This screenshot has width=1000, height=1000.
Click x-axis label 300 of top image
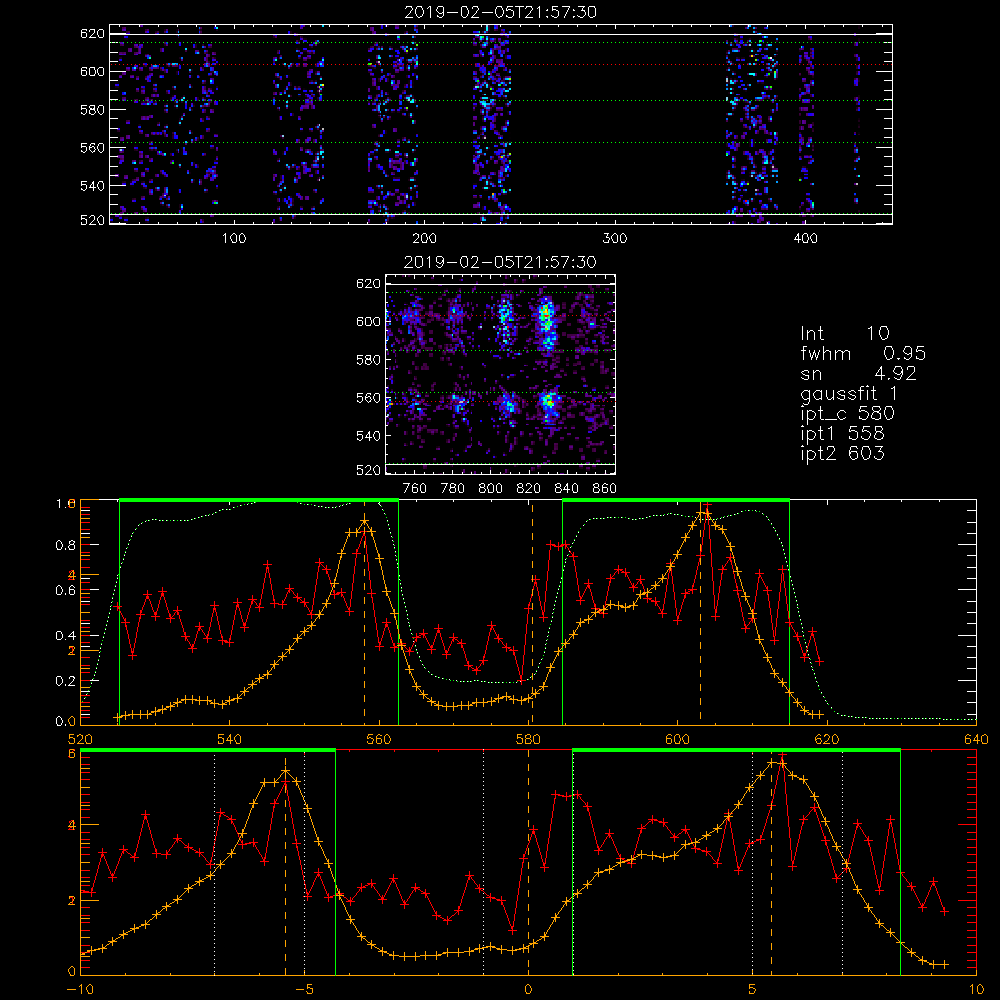[x=615, y=239]
